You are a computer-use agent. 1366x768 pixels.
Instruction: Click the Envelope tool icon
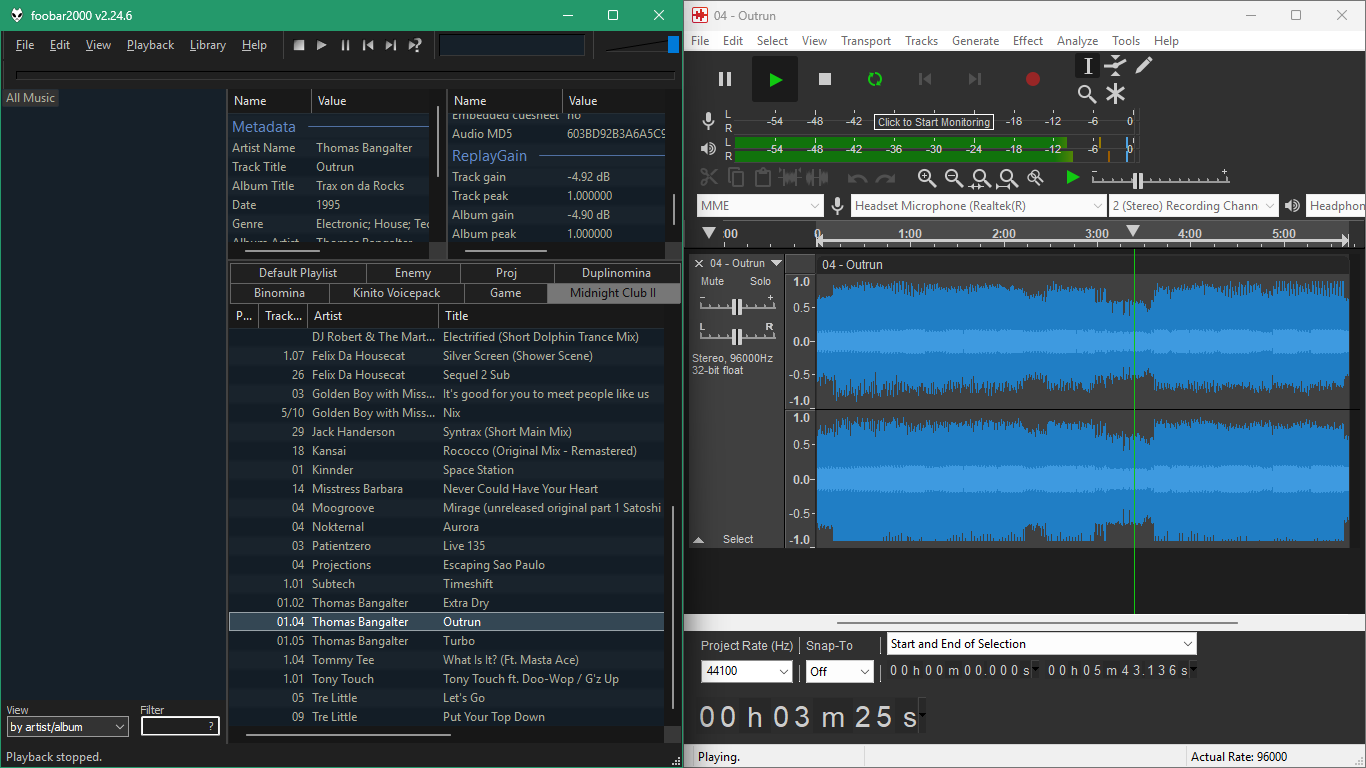click(x=1115, y=65)
